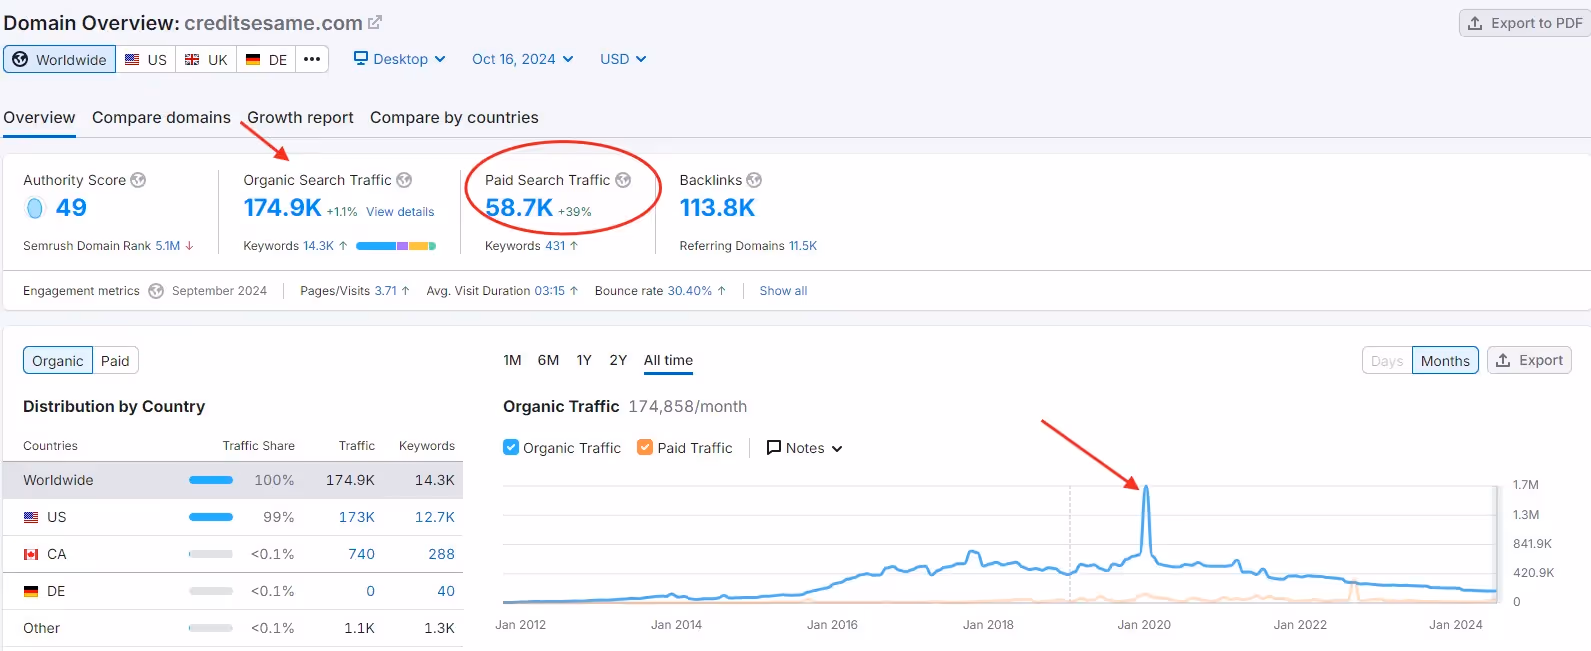Click the Notes flag icon
The width and height of the screenshot is (1591, 651).
pos(773,448)
